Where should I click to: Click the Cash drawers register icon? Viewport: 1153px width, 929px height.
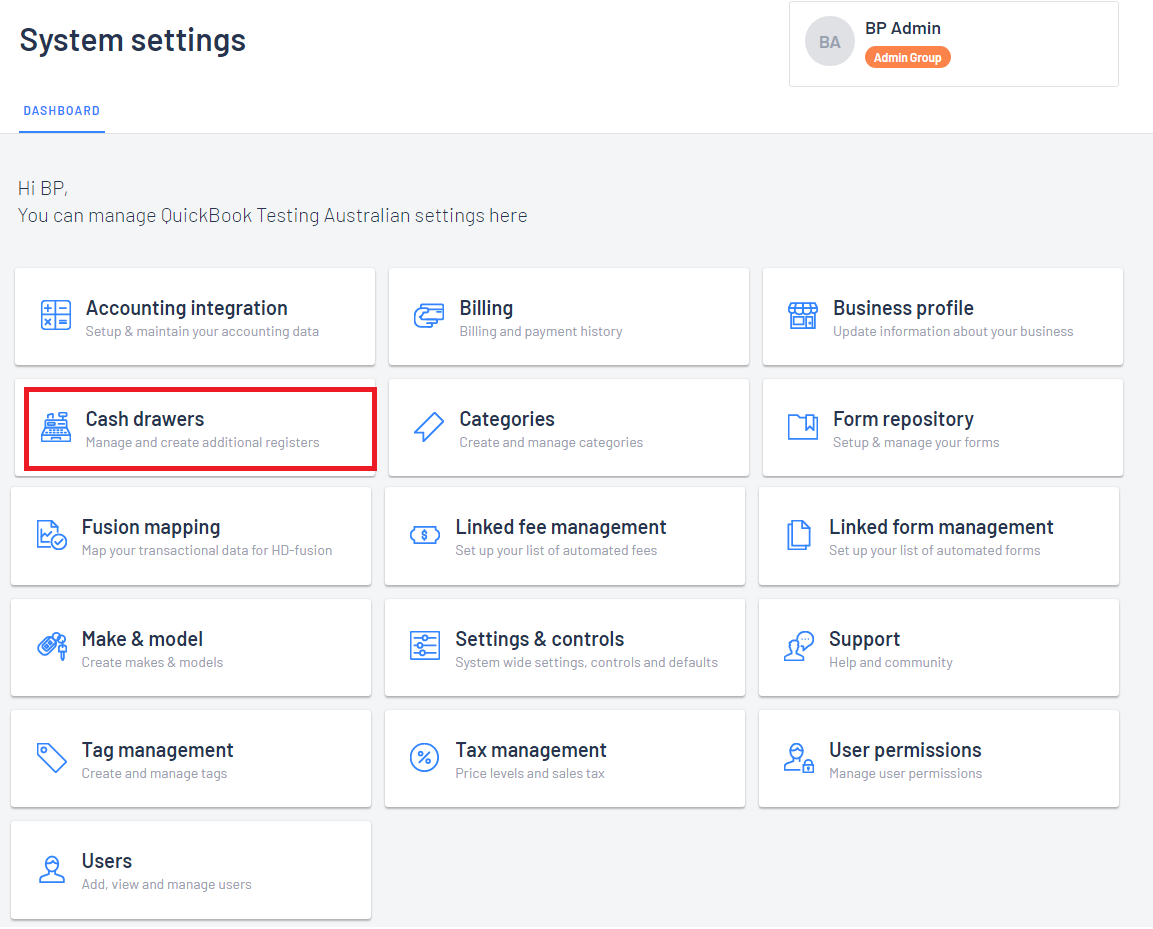56,427
